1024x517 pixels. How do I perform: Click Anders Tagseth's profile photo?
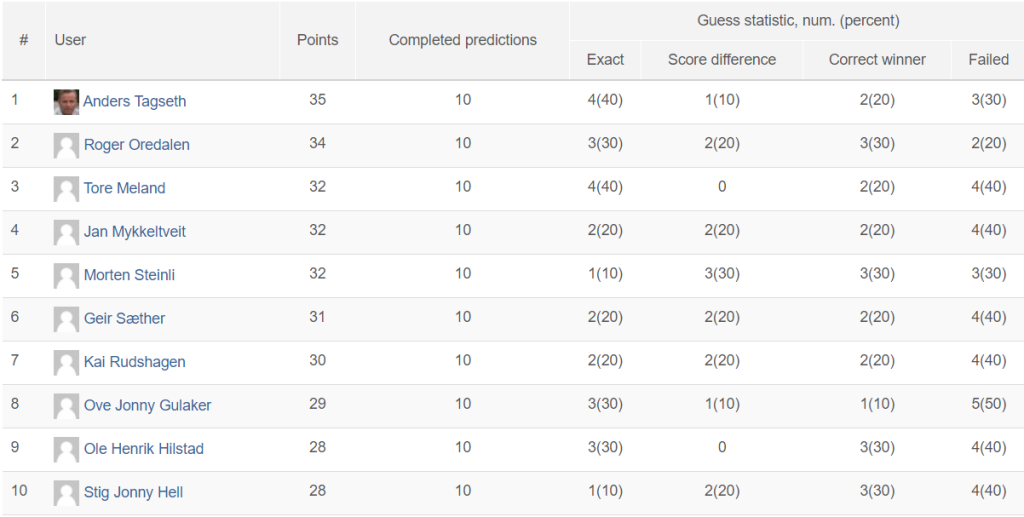66,102
